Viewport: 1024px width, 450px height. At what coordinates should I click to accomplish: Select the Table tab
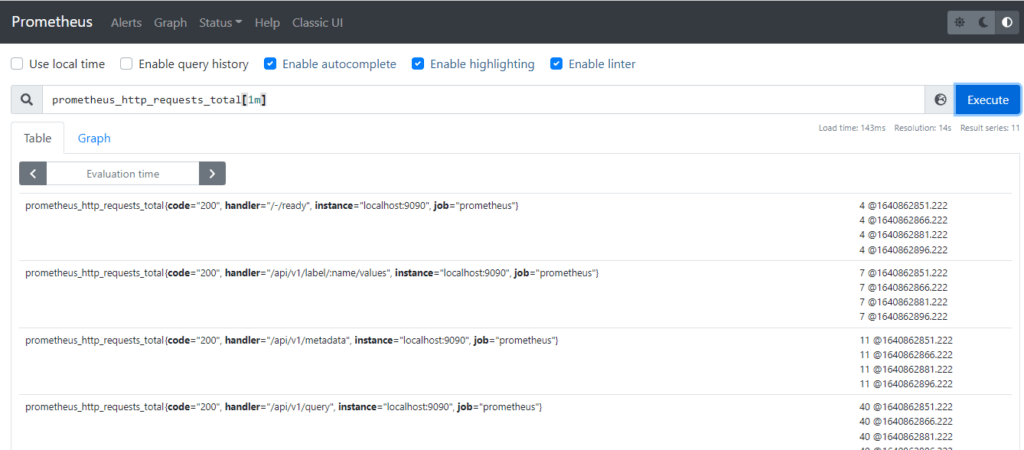tap(37, 138)
